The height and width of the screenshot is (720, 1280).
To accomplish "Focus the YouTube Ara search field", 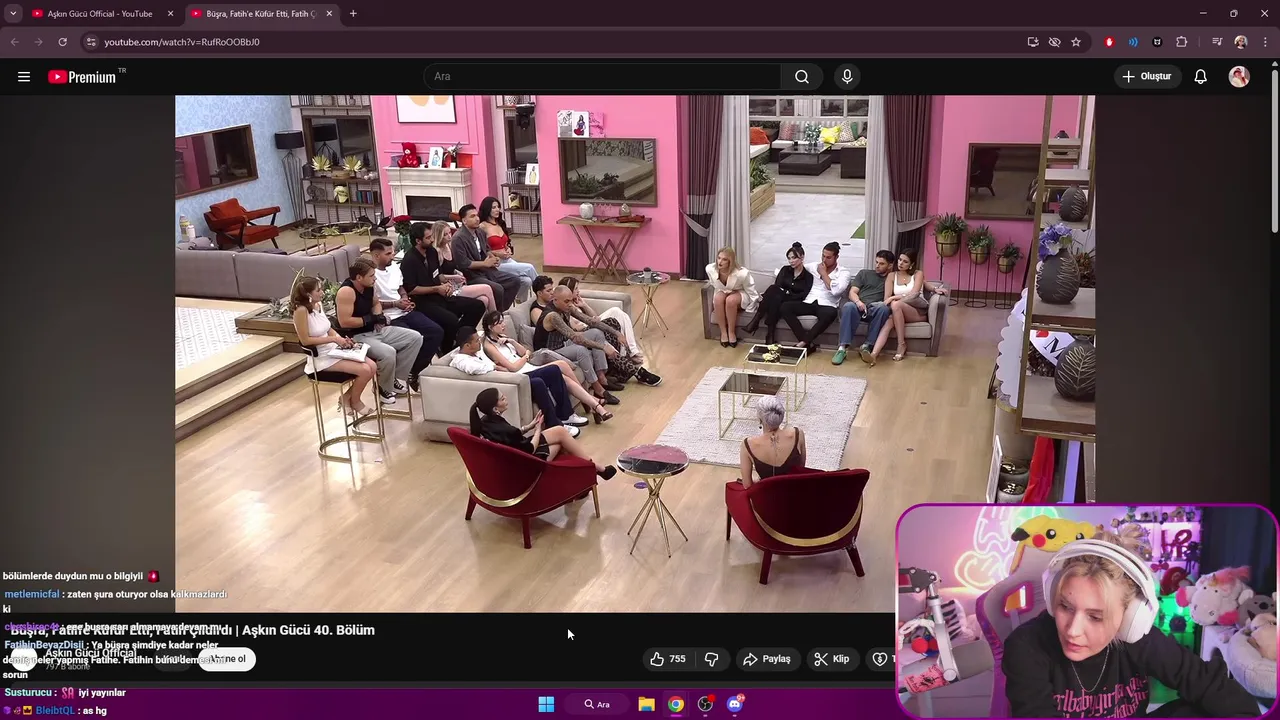I will point(603,77).
